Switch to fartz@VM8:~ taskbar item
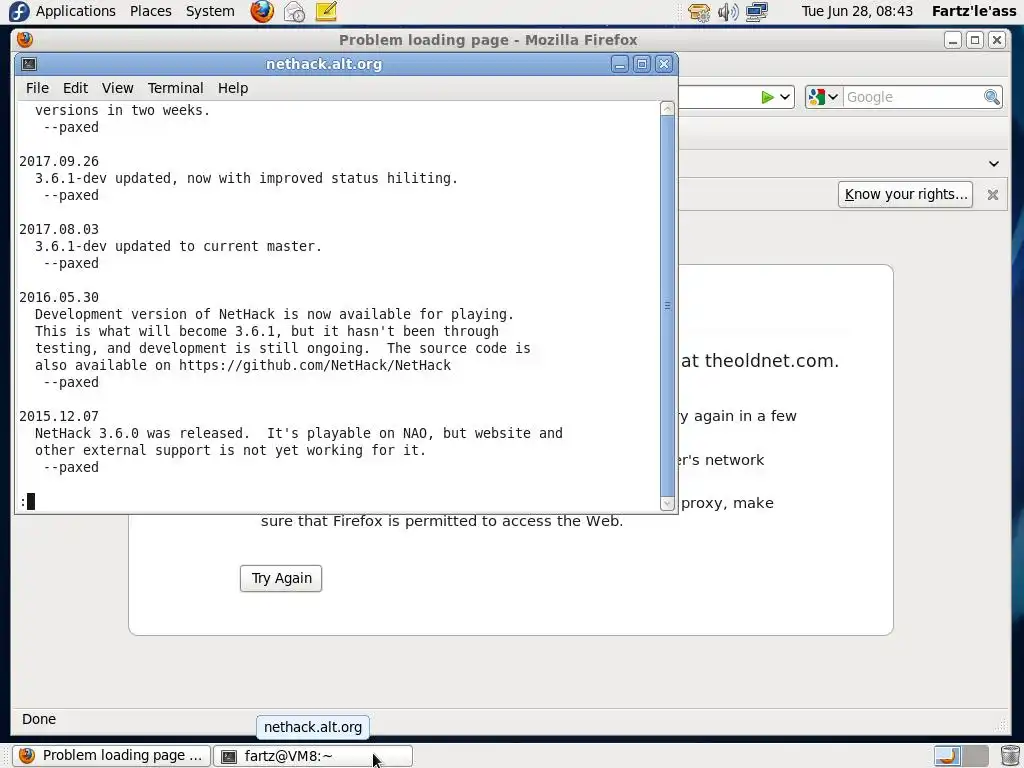1024x768 pixels. point(313,756)
